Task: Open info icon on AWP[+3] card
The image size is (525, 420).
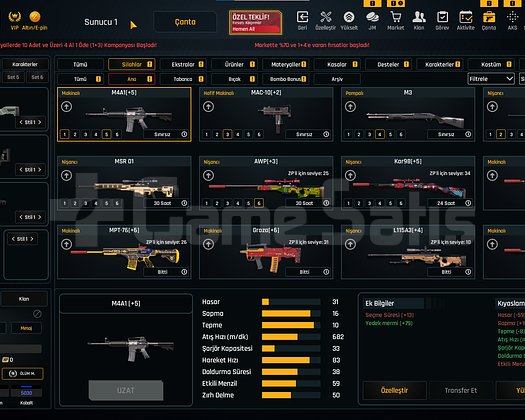Action: pos(326,203)
